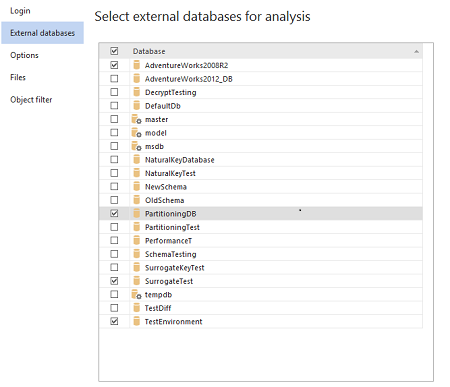Select the AdventureWorks2008R2 row name
This screenshot has width=450, height=387.
coord(186,65)
